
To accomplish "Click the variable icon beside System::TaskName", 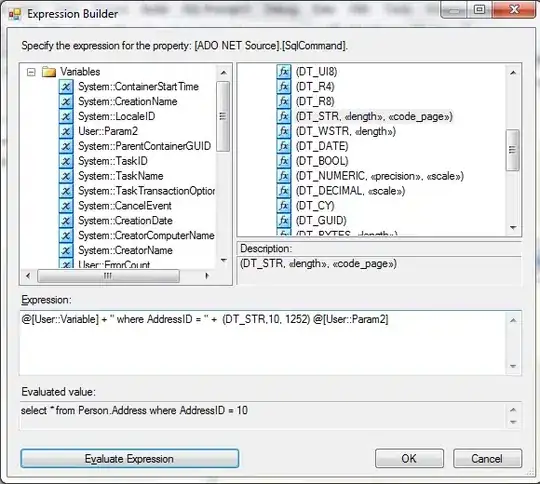I will point(66,176).
